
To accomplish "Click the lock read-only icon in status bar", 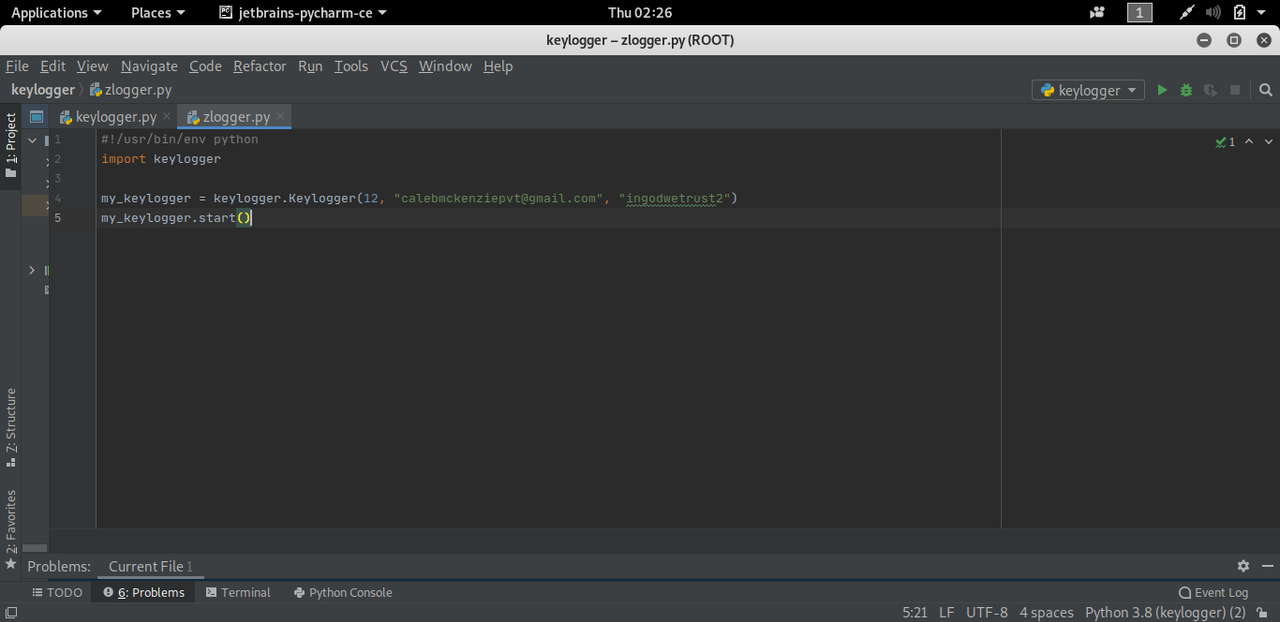I will click(x=1262, y=612).
